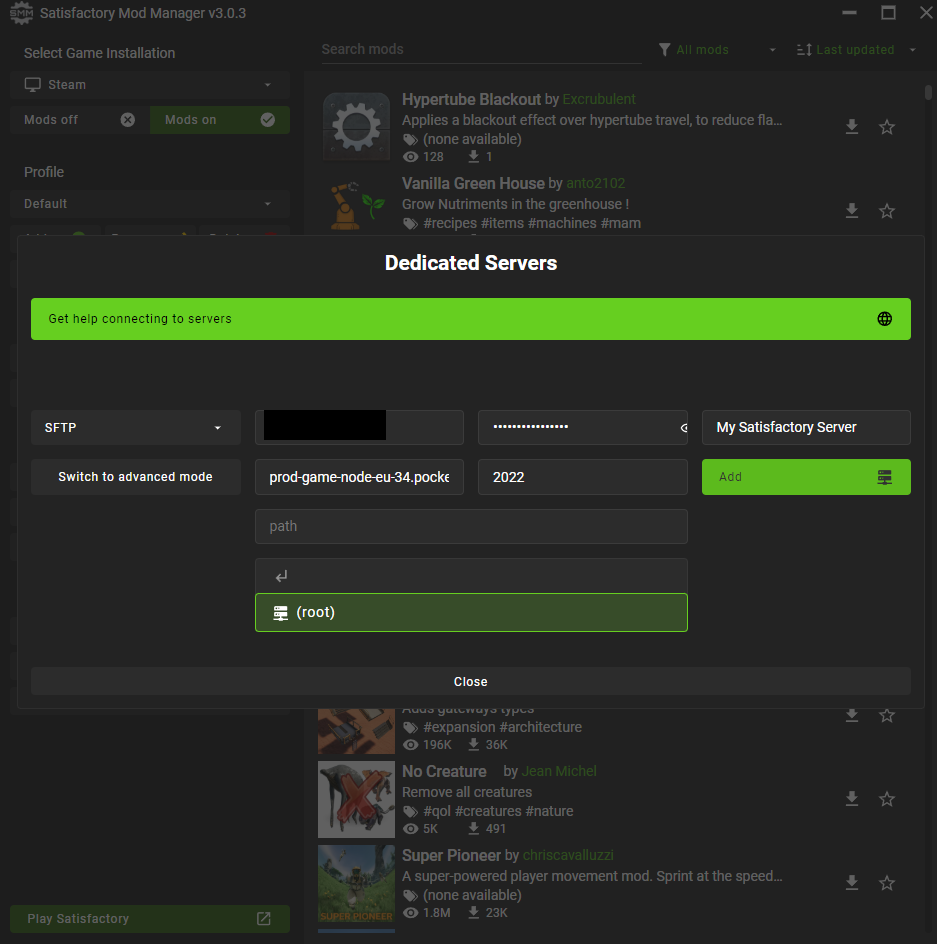Click the sort order icon
The image size is (937, 944).
coord(804,50)
